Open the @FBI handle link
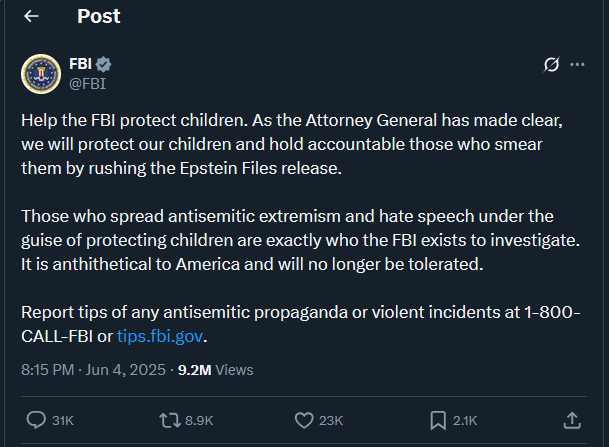The image size is (609, 447). 87,83
